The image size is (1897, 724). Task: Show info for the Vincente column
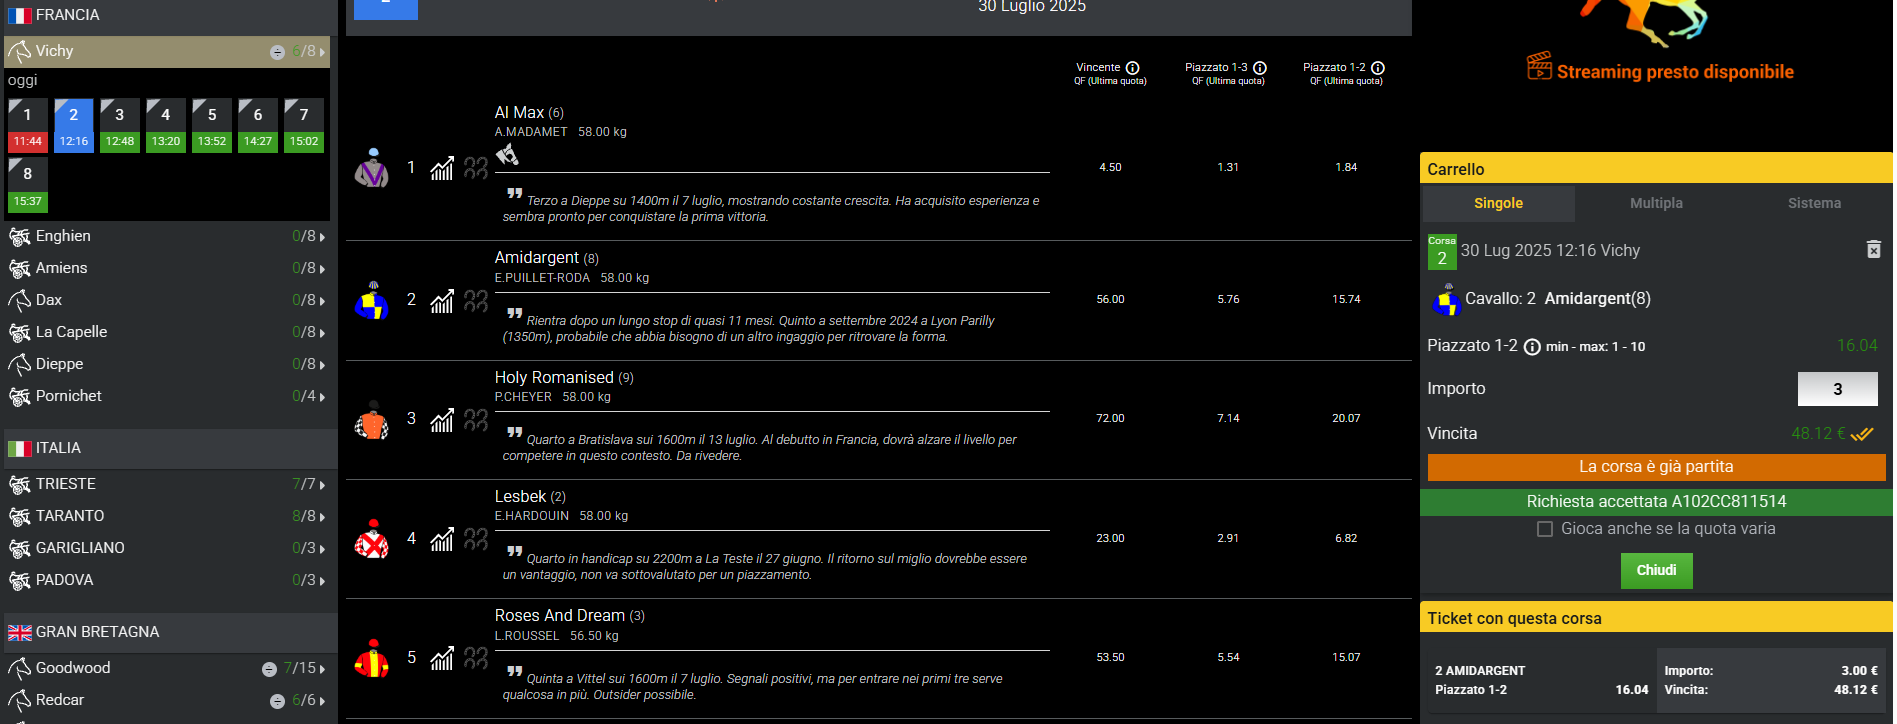(x=1132, y=68)
